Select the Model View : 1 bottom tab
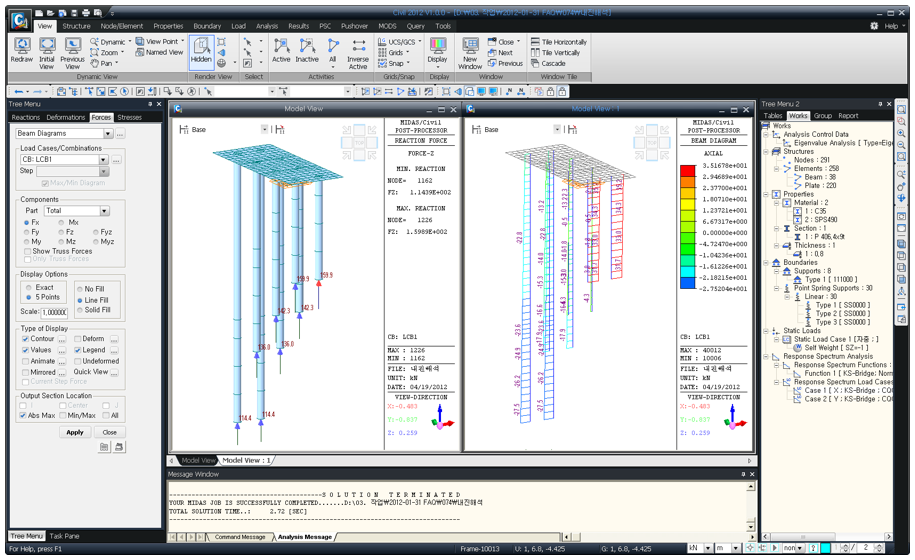The width and height of the screenshot is (915, 560). tap(246, 460)
